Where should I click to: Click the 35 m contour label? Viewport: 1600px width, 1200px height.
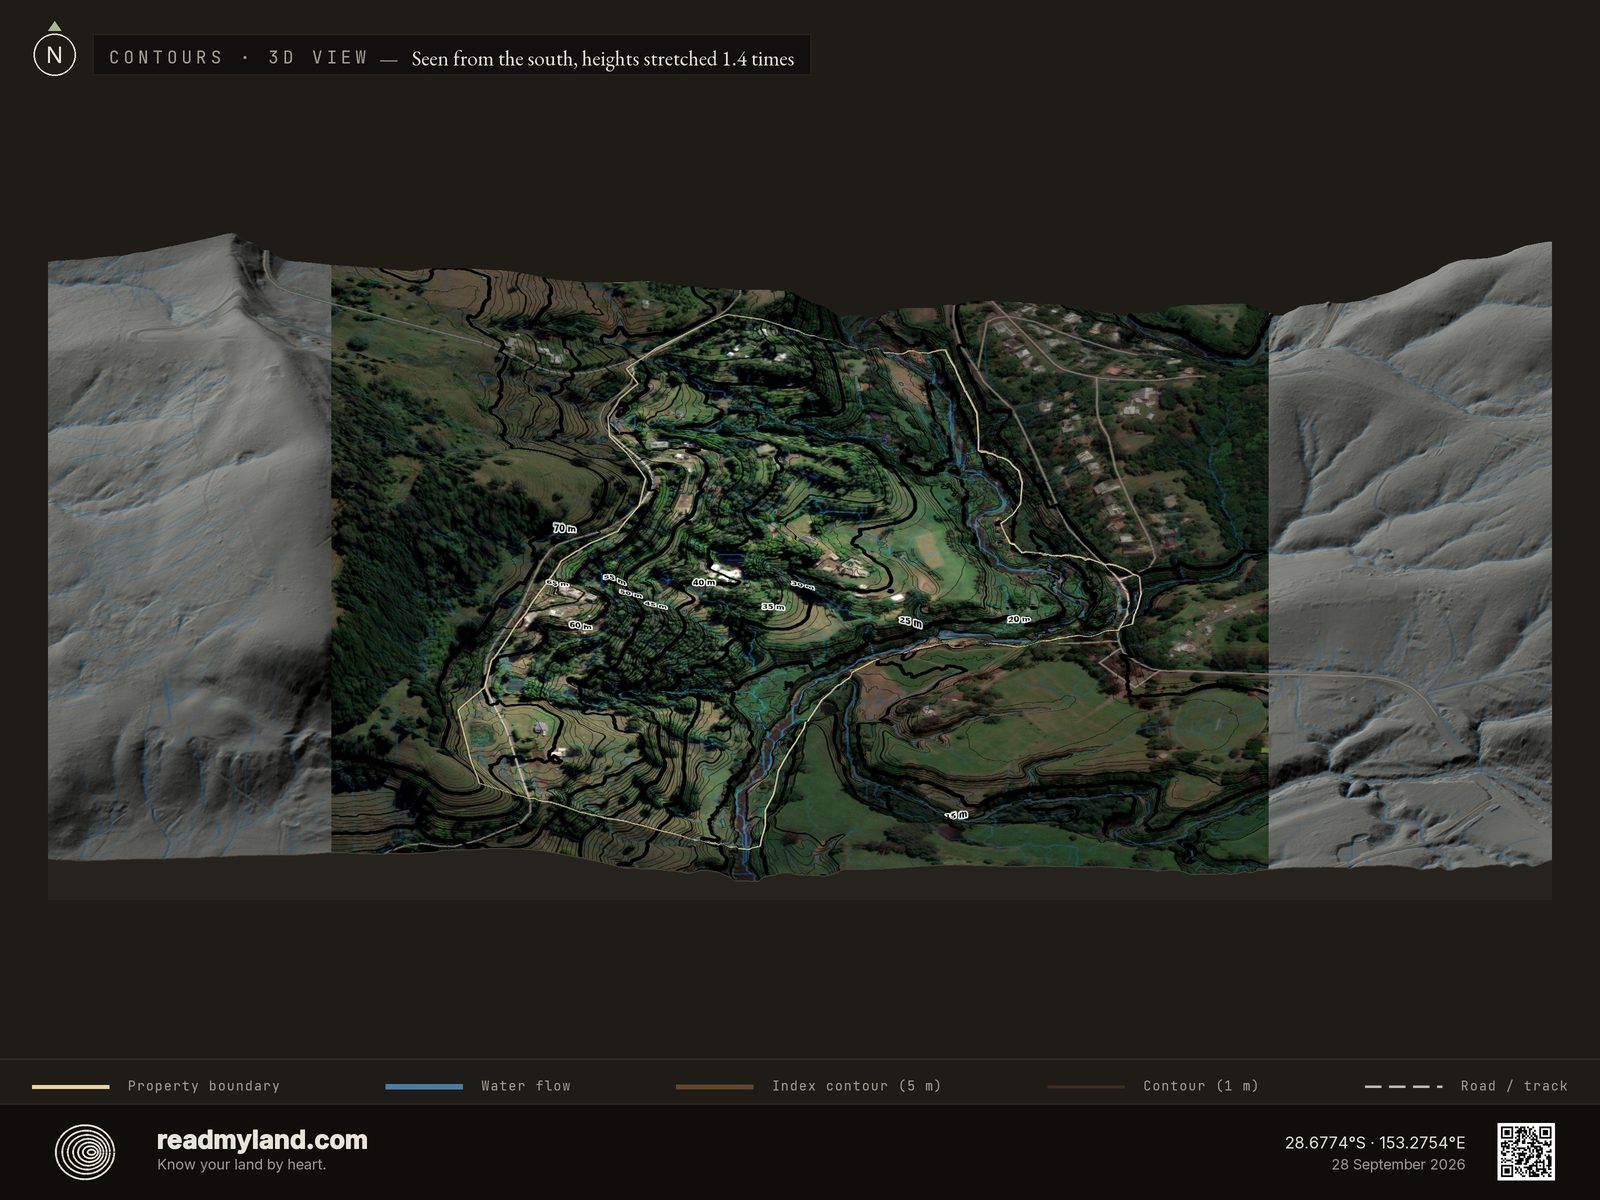[x=773, y=607]
